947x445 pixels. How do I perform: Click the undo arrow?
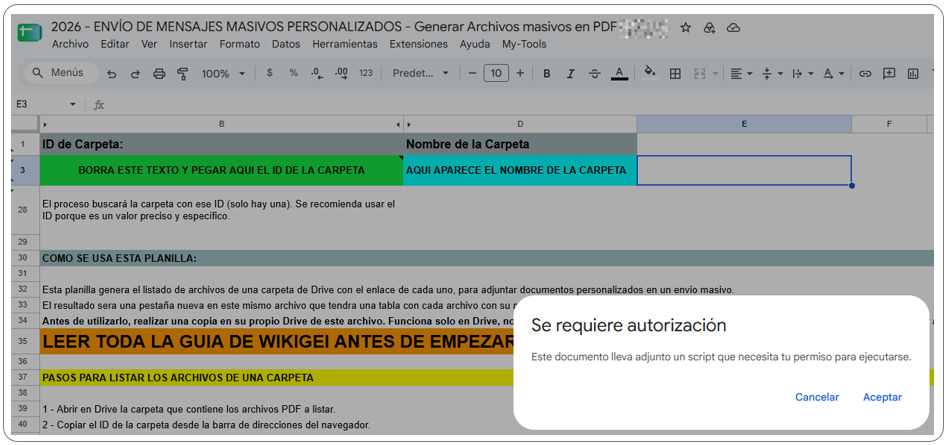[112, 74]
